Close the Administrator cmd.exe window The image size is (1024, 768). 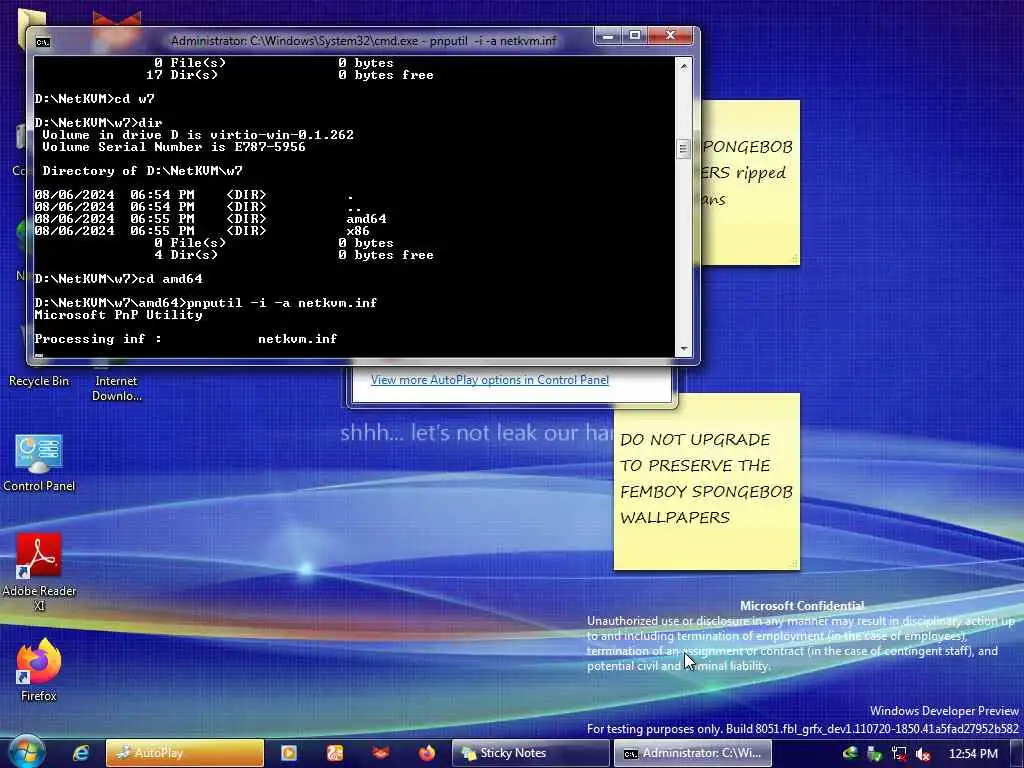click(x=670, y=36)
